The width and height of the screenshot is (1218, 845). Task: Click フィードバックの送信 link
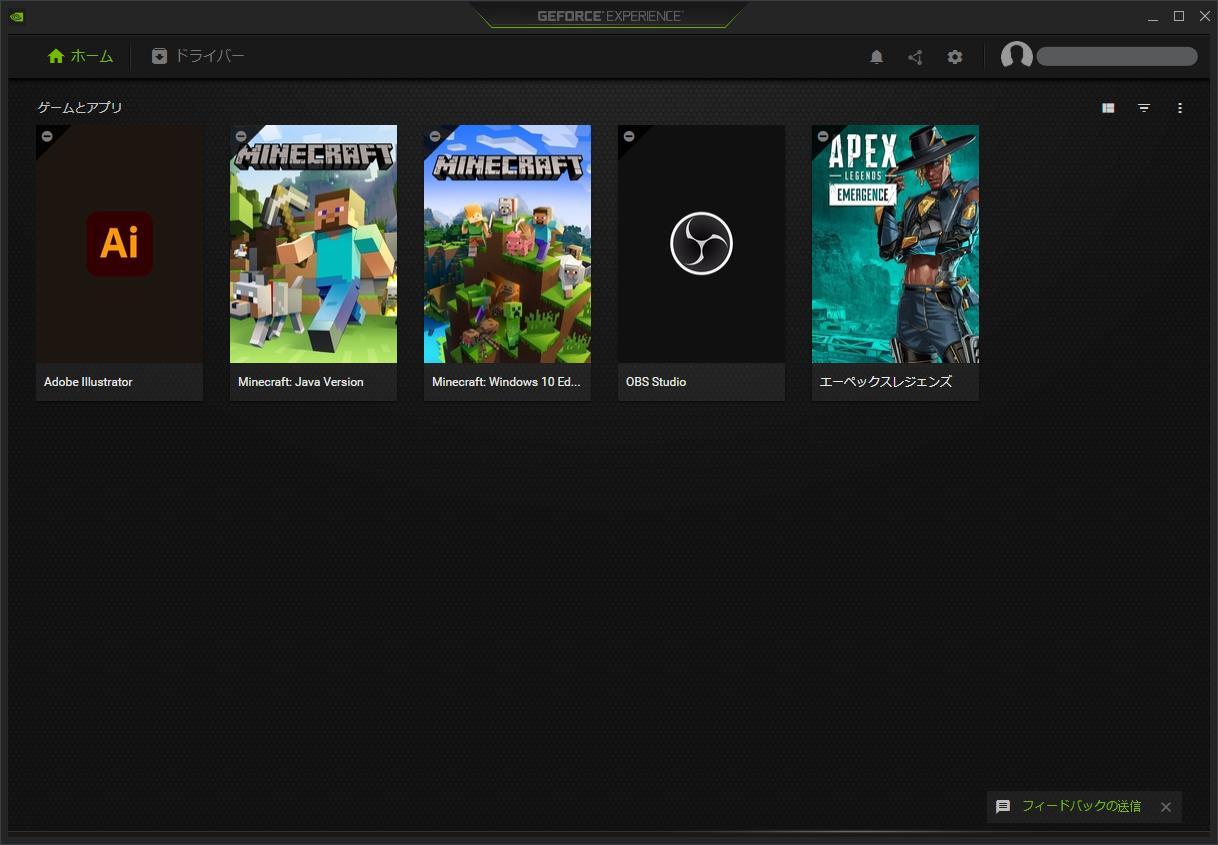pyautogui.click(x=1081, y=806)
